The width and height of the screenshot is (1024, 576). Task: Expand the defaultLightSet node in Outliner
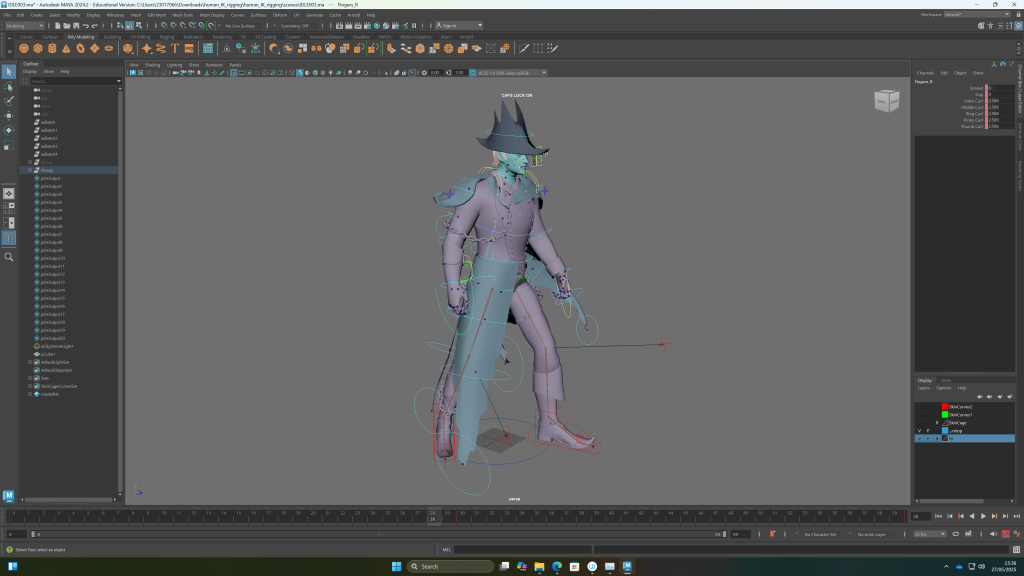[x=31, y=362]
